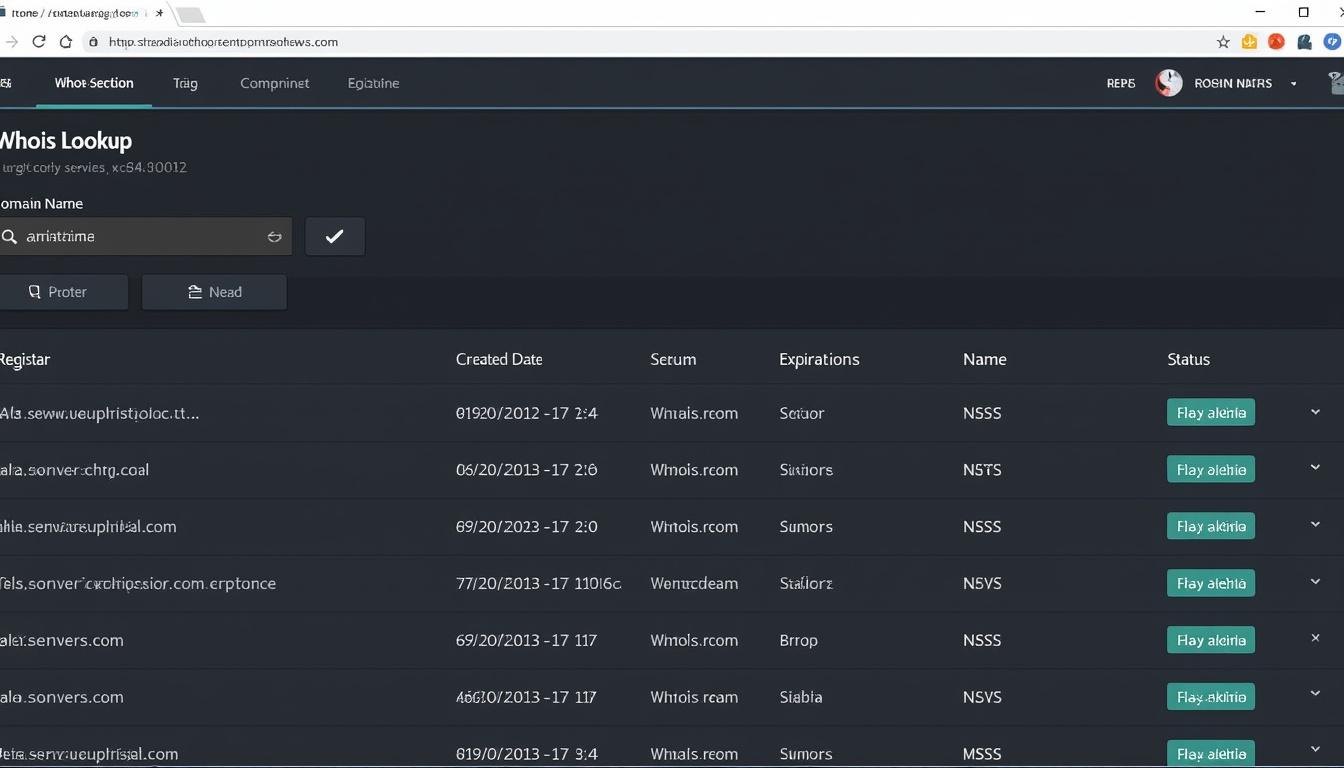Sort by the Created Date column header
The width and height of the screenshot is (1344, 768).
pos(499,359)
